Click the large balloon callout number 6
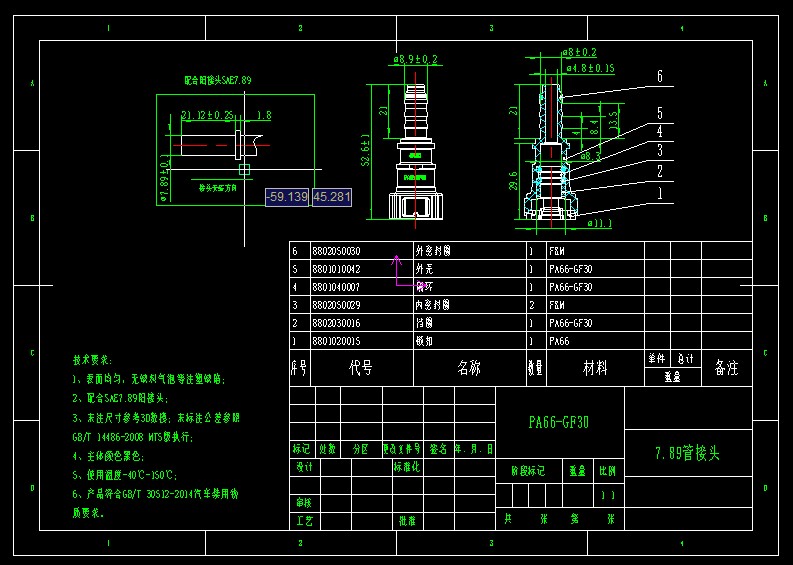 (x=659, y=76)
